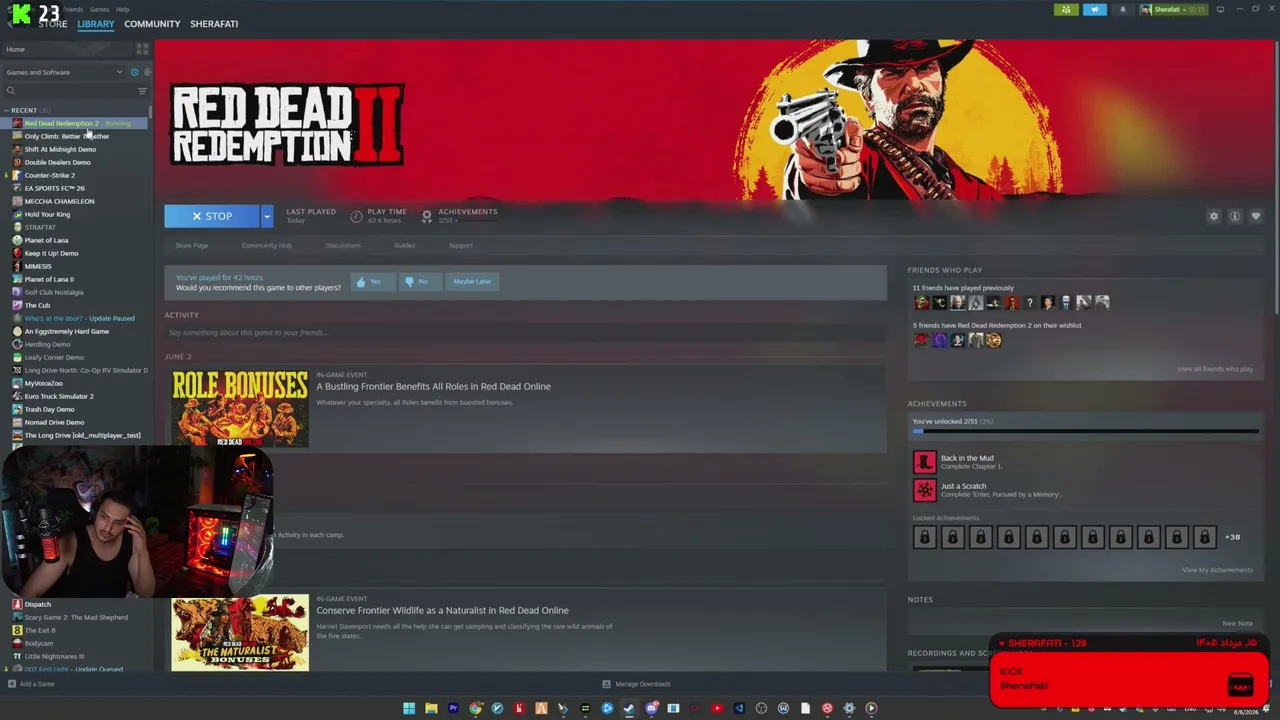1280x720 pixels.
Task: Open File Explorer from the taskbar
Action: click(431, 708)
